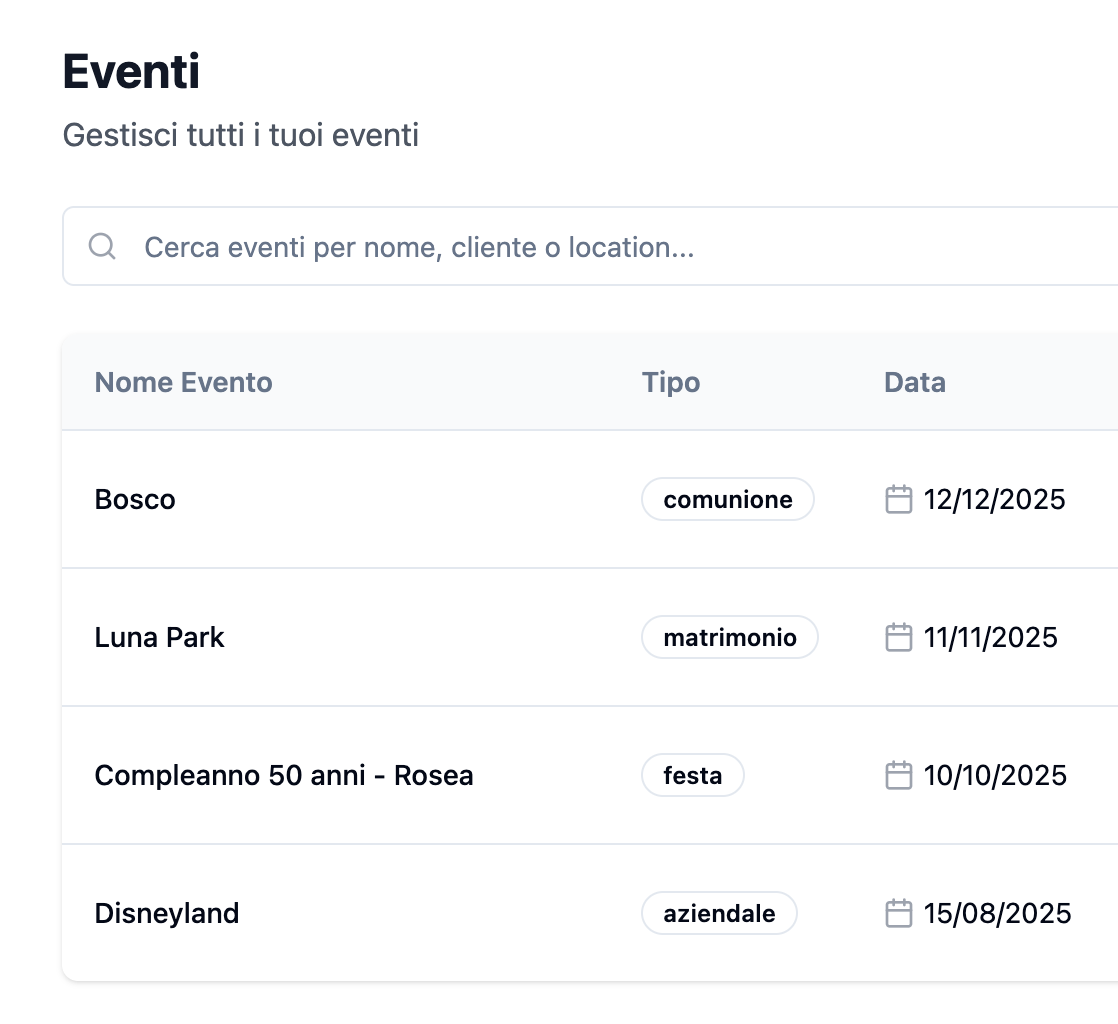
Task: Click the matrimonio badge on Luna Park
Action: [x=729, y=637]
